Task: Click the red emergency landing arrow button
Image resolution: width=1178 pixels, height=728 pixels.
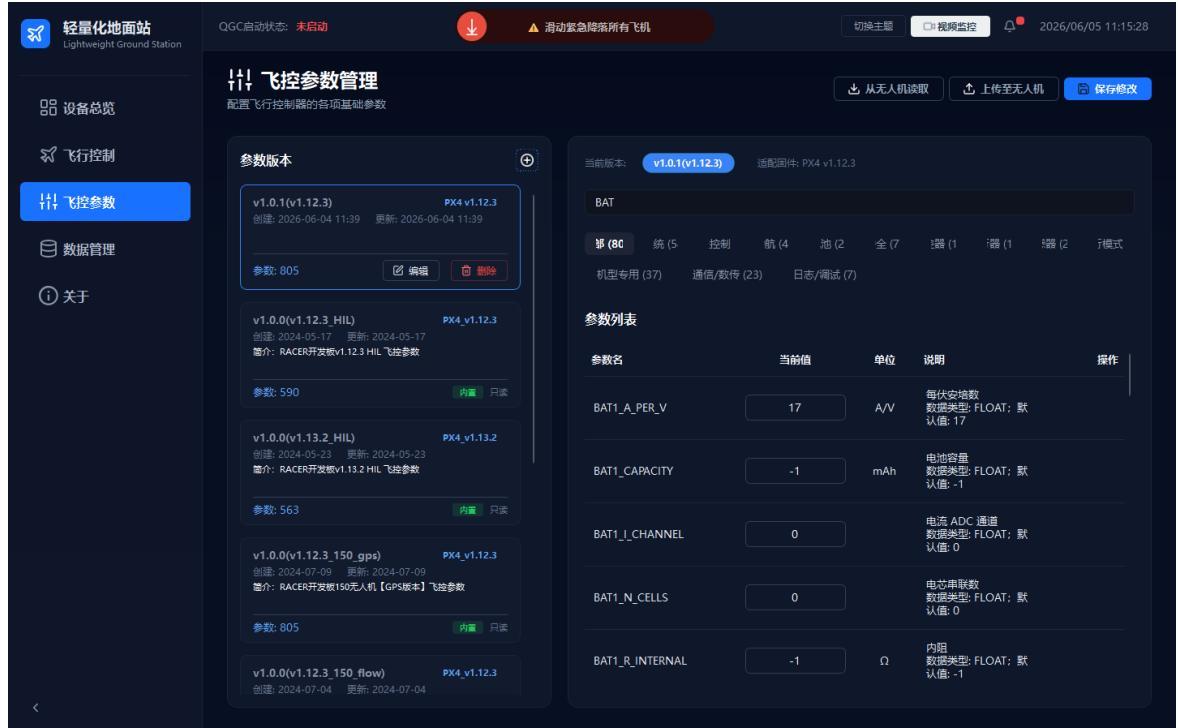Action: point(472,27)
